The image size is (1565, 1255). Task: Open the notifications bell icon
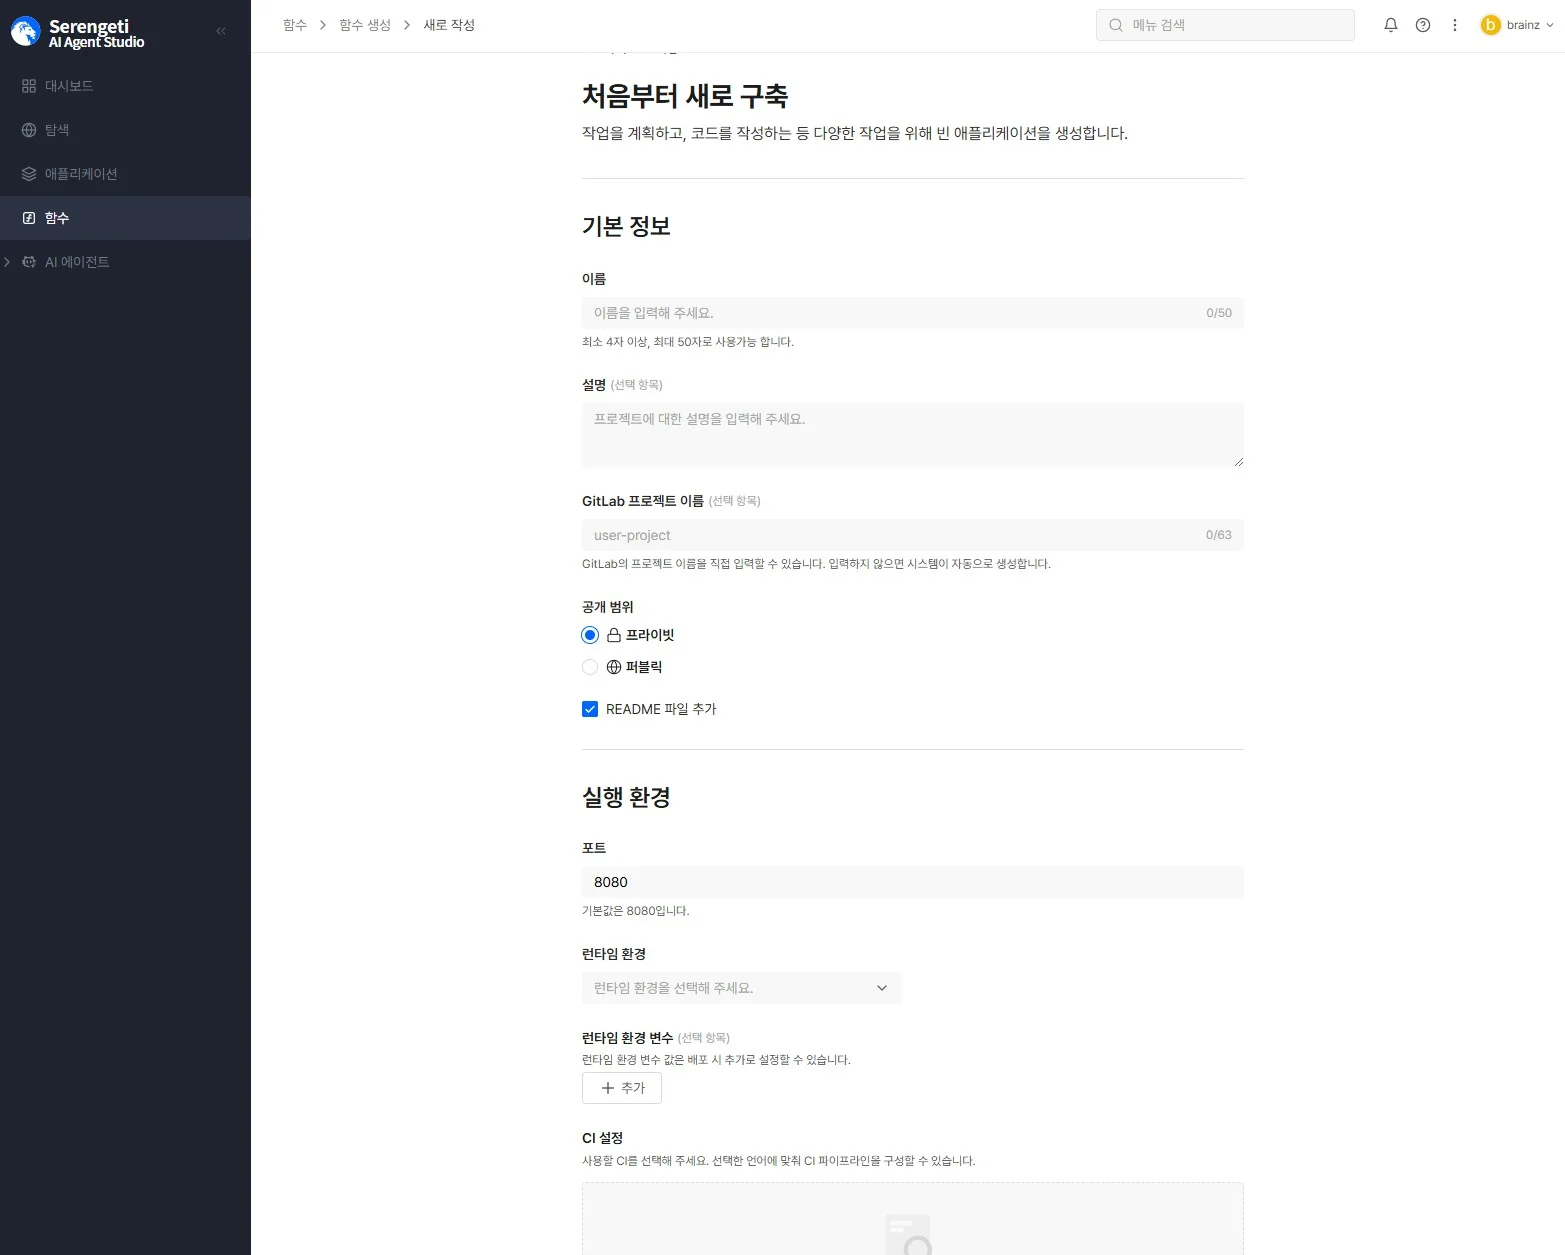[1390, 25]
